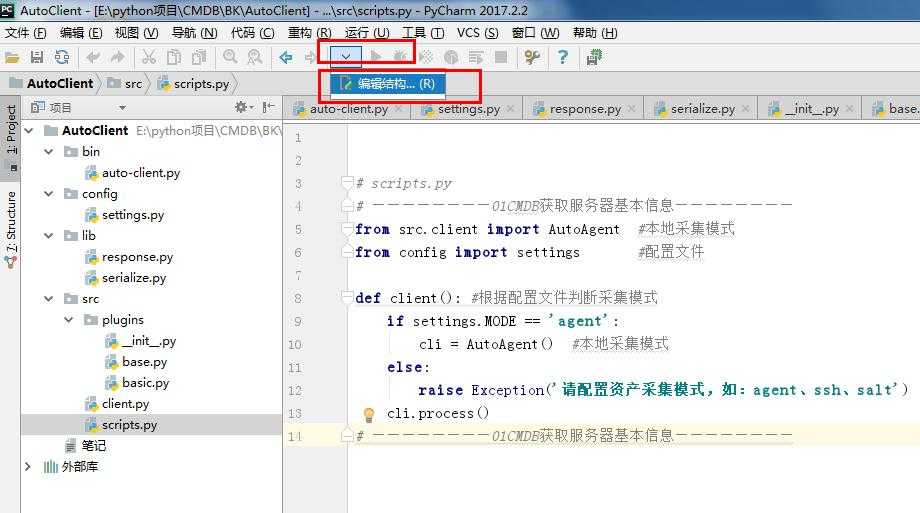This screenshot has width=920, height=513.
Task: Open the run configuration dropdown
Action: tap(346, 57)
